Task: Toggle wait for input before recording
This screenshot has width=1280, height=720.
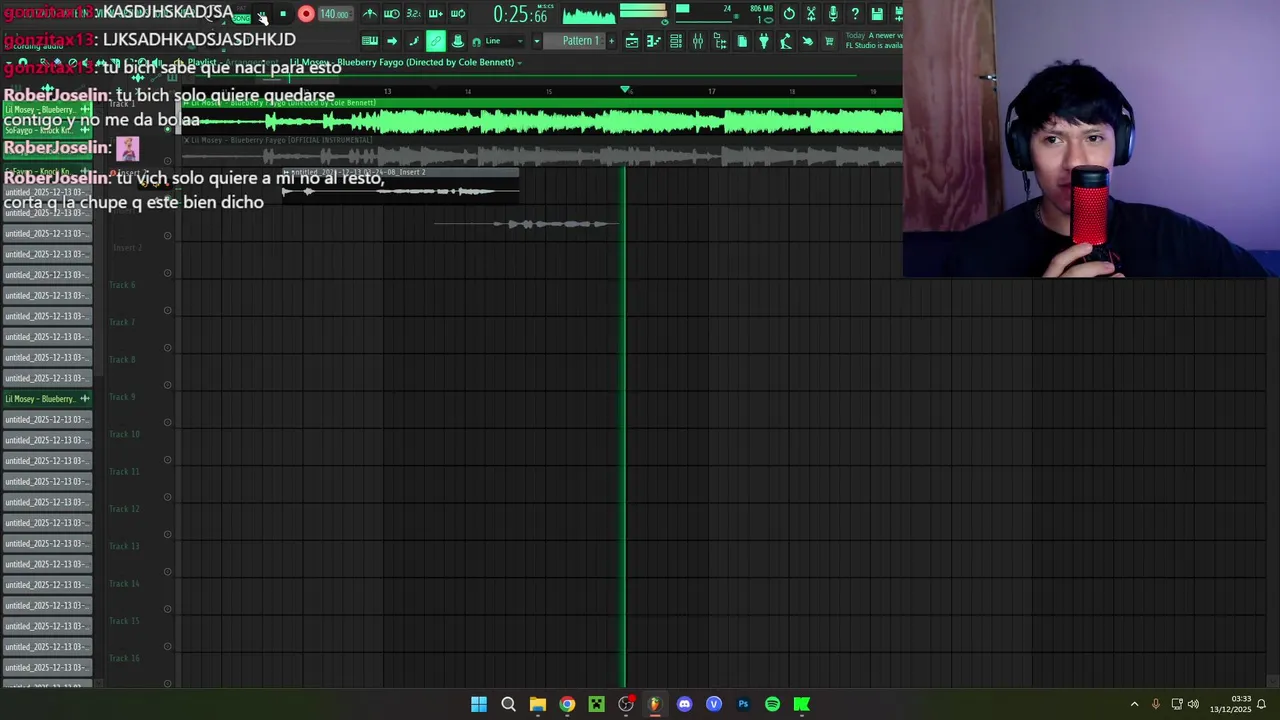Action: point(392,14)
